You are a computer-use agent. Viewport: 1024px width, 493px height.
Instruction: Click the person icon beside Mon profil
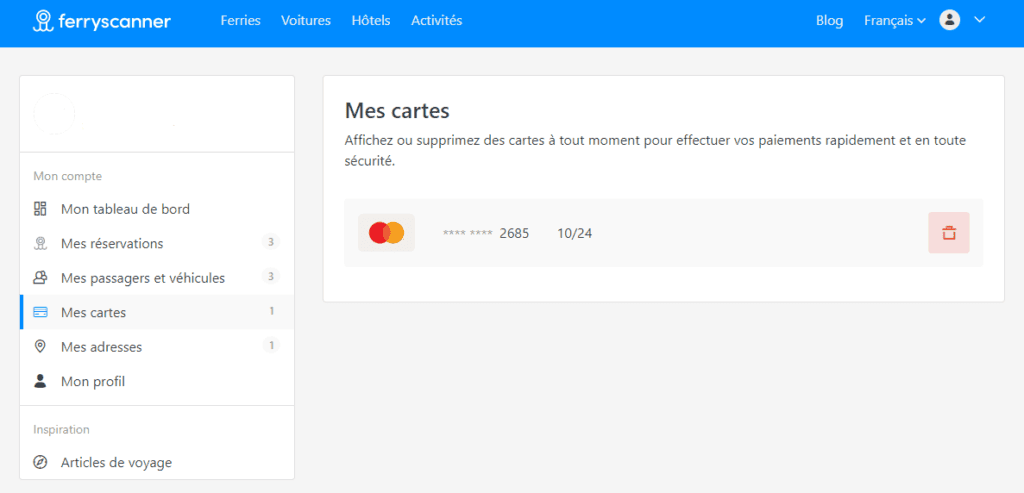40,381
